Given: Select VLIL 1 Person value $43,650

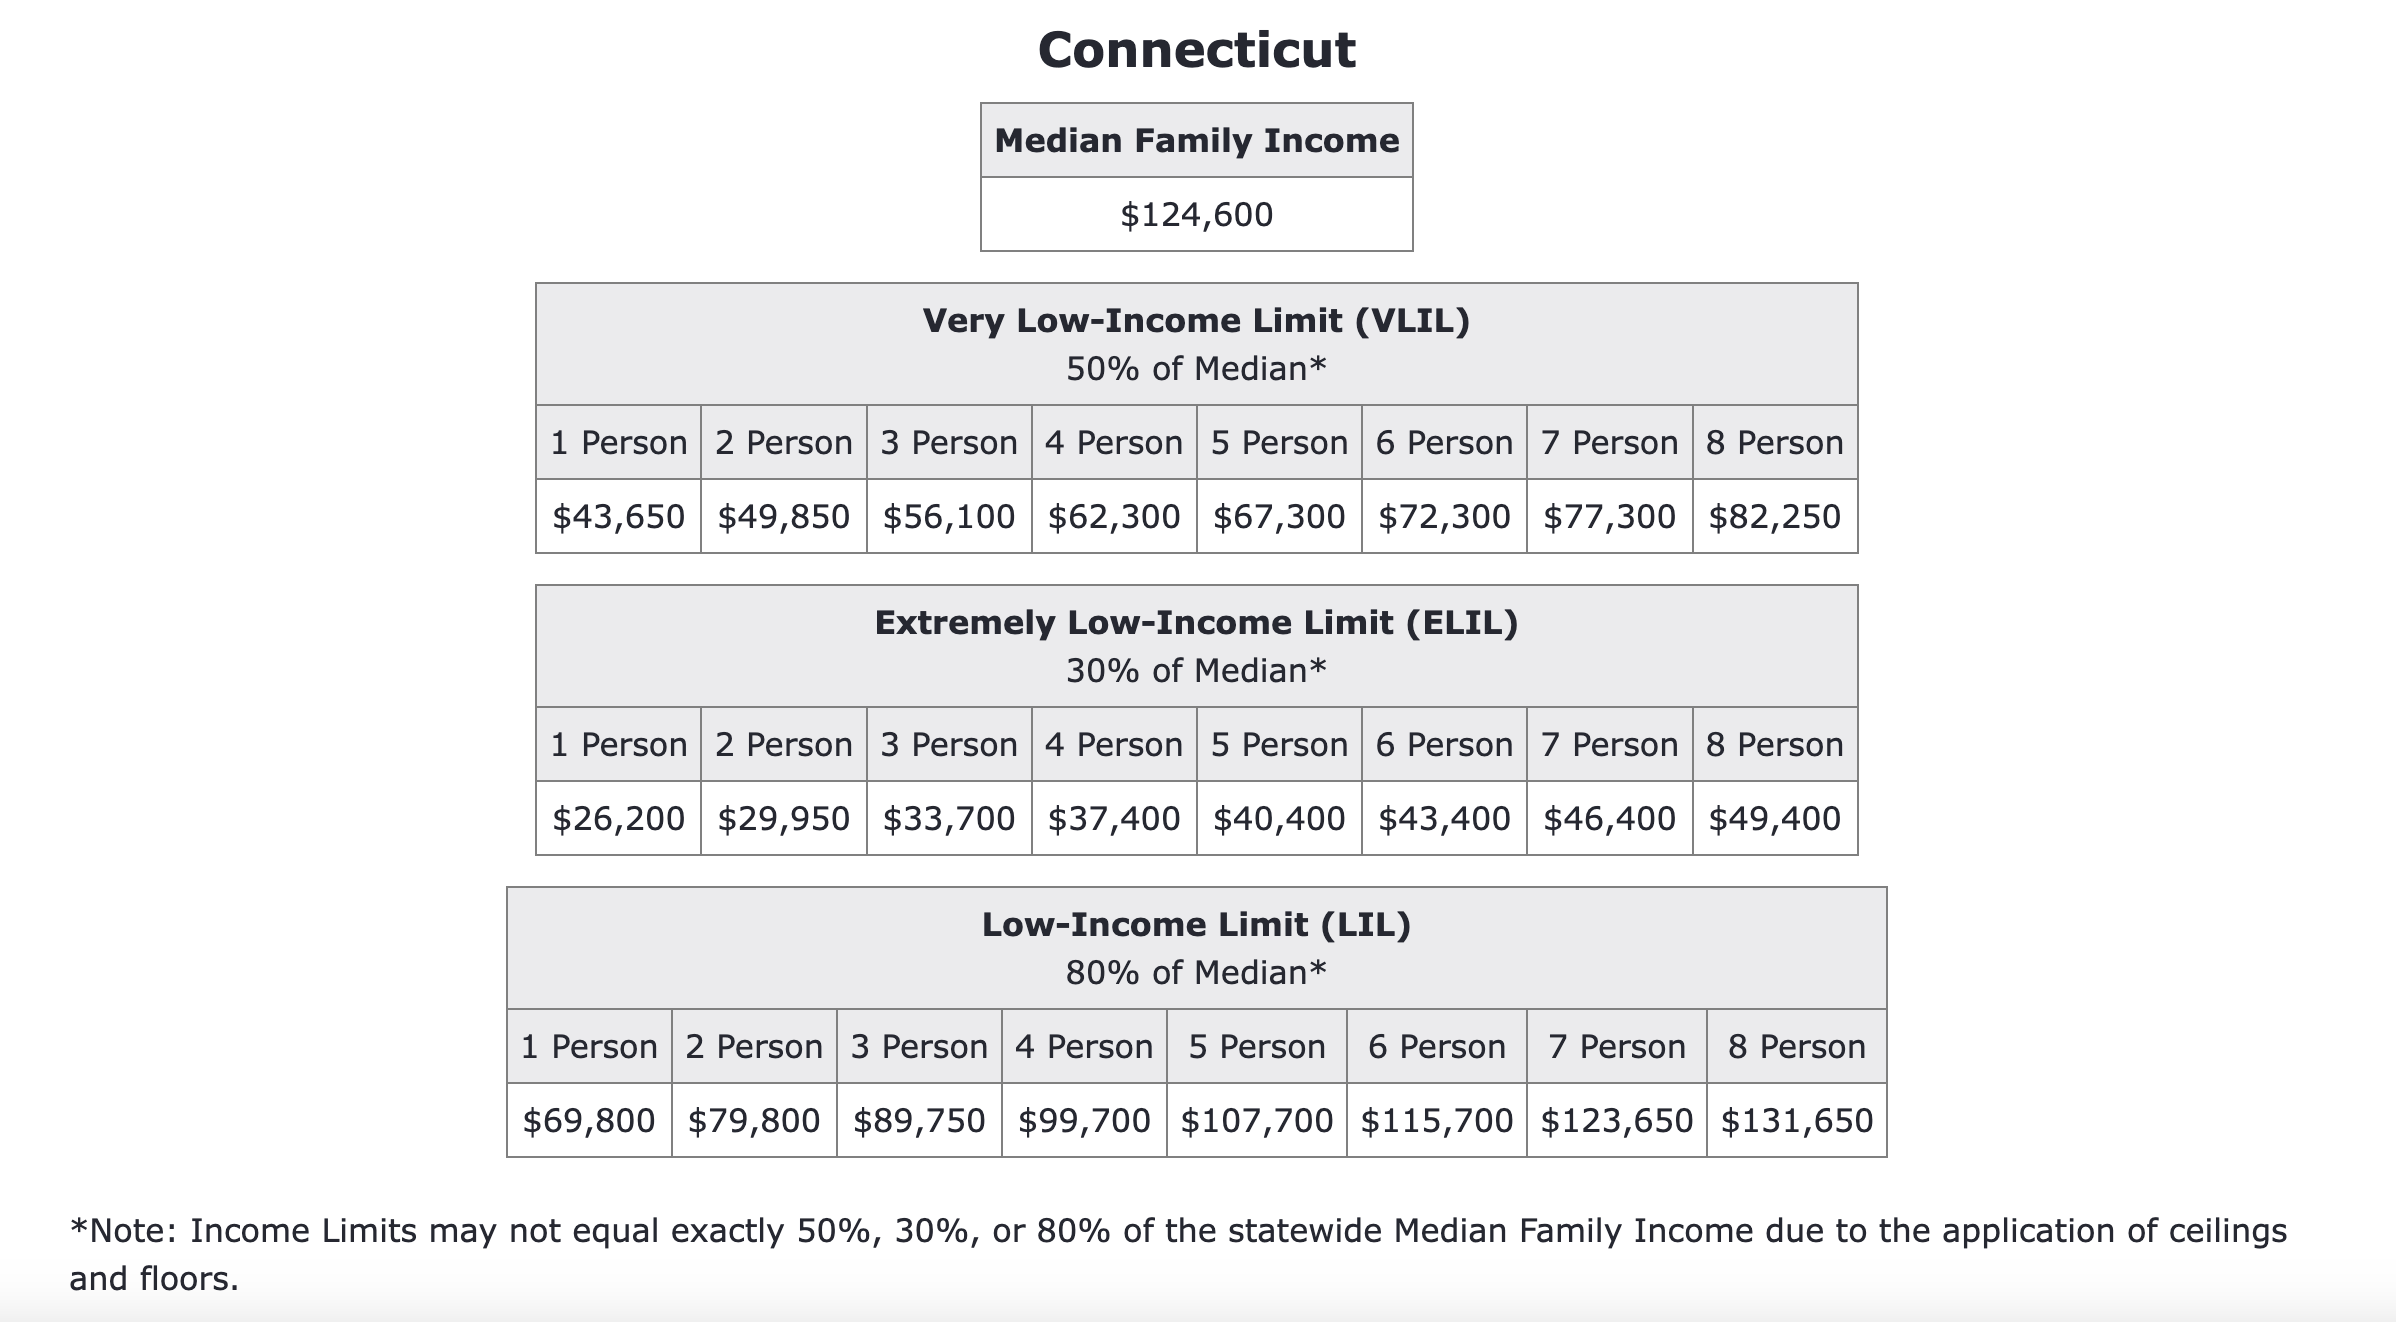Looking at the screenshot, I should pos(618,517).
